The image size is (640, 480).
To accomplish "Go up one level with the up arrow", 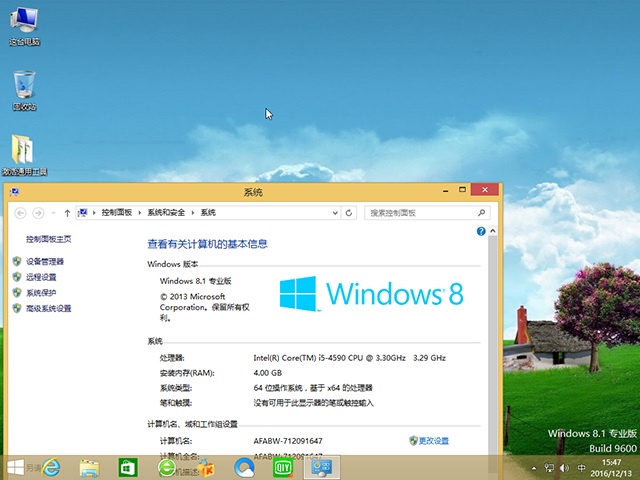I will (67, 213).
